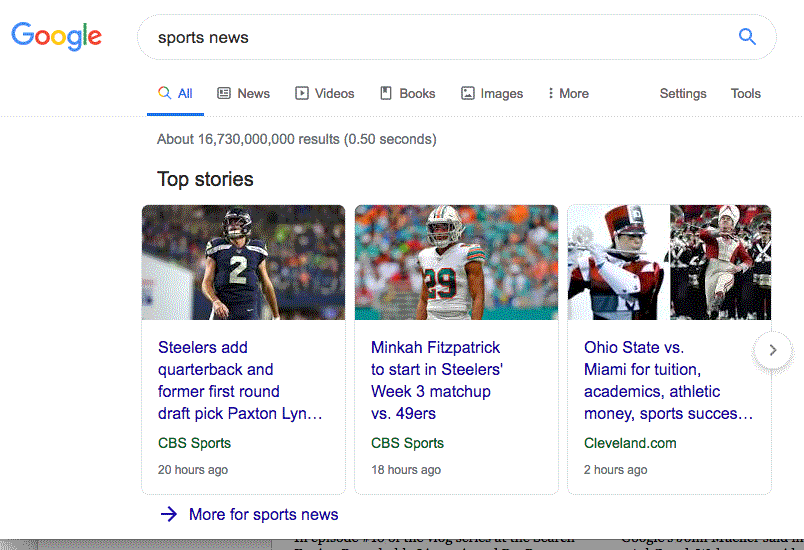Screen dimensions: 804x550
Task: Open the Ohio State vs. Miami story
Action: [668, 380]
